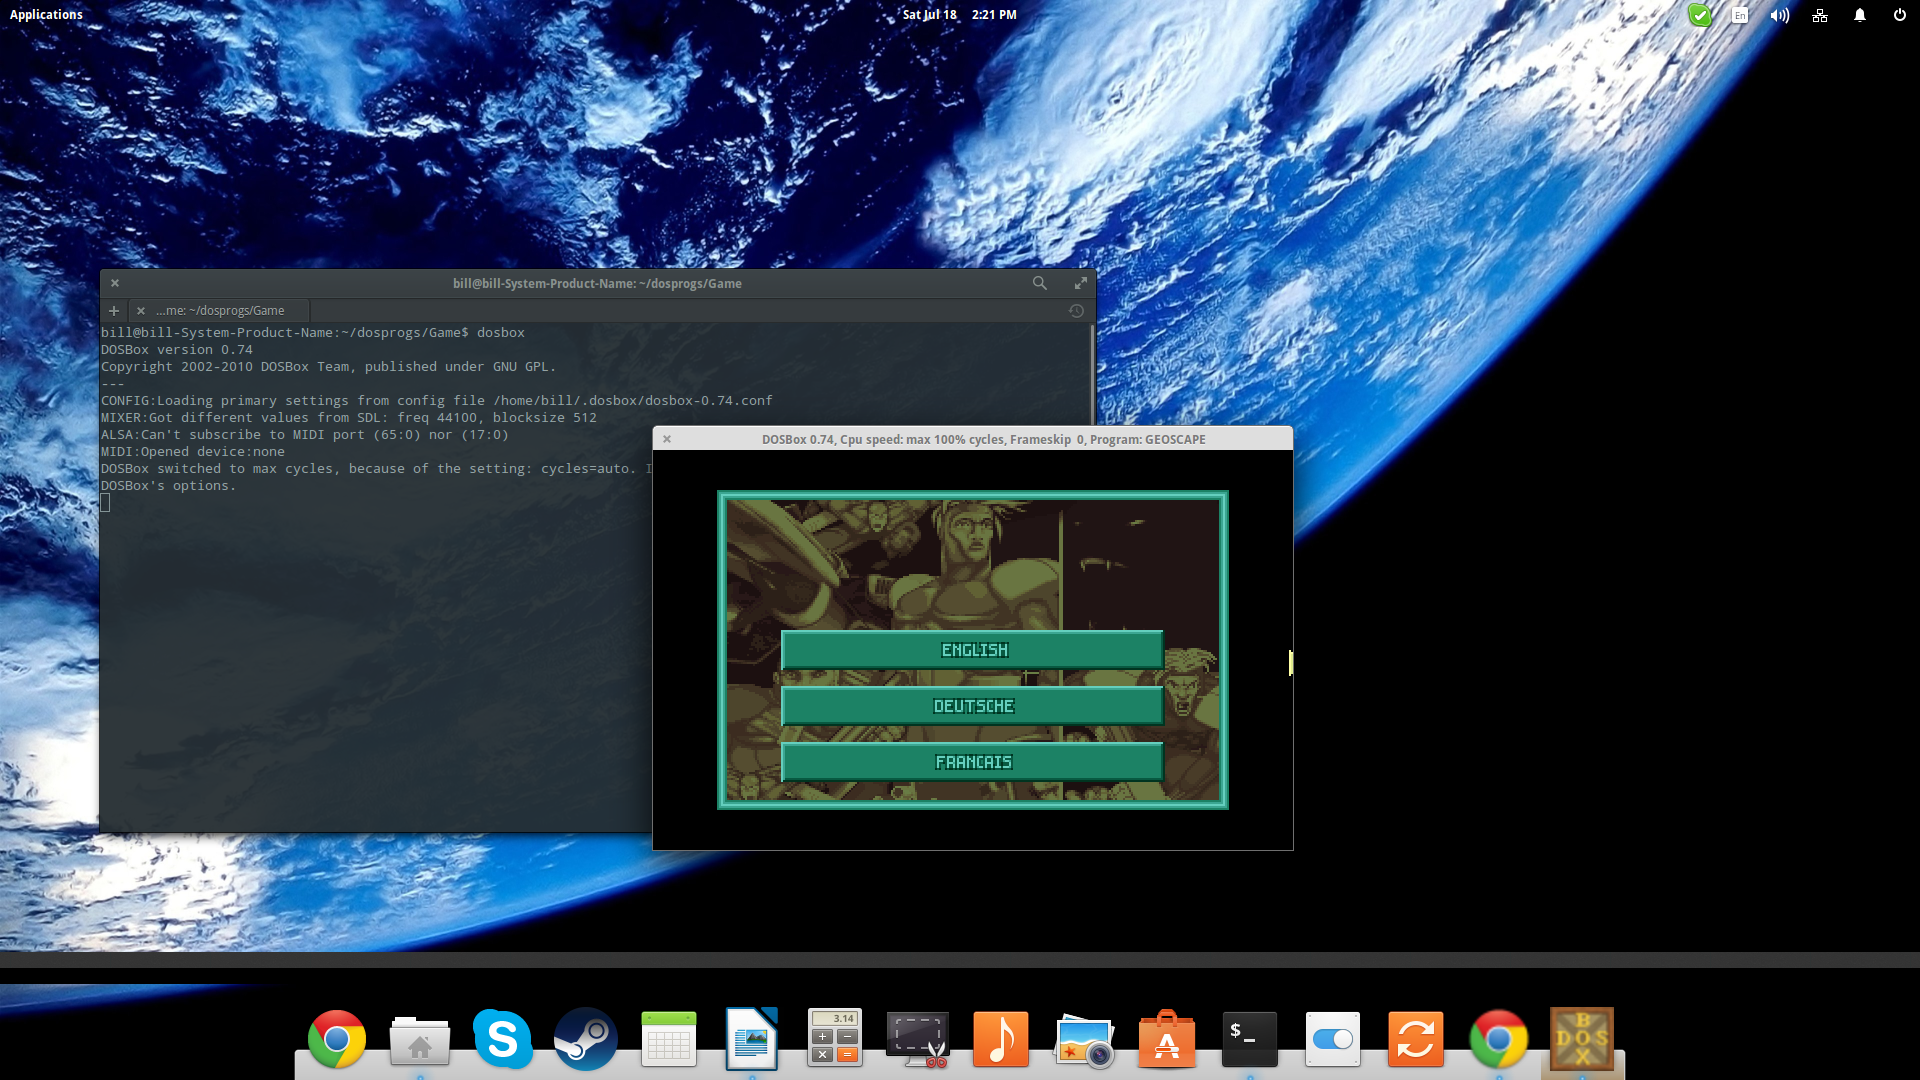
Task: Click the terminal prompt line running dosbox
Action: [x=313, y=333]
